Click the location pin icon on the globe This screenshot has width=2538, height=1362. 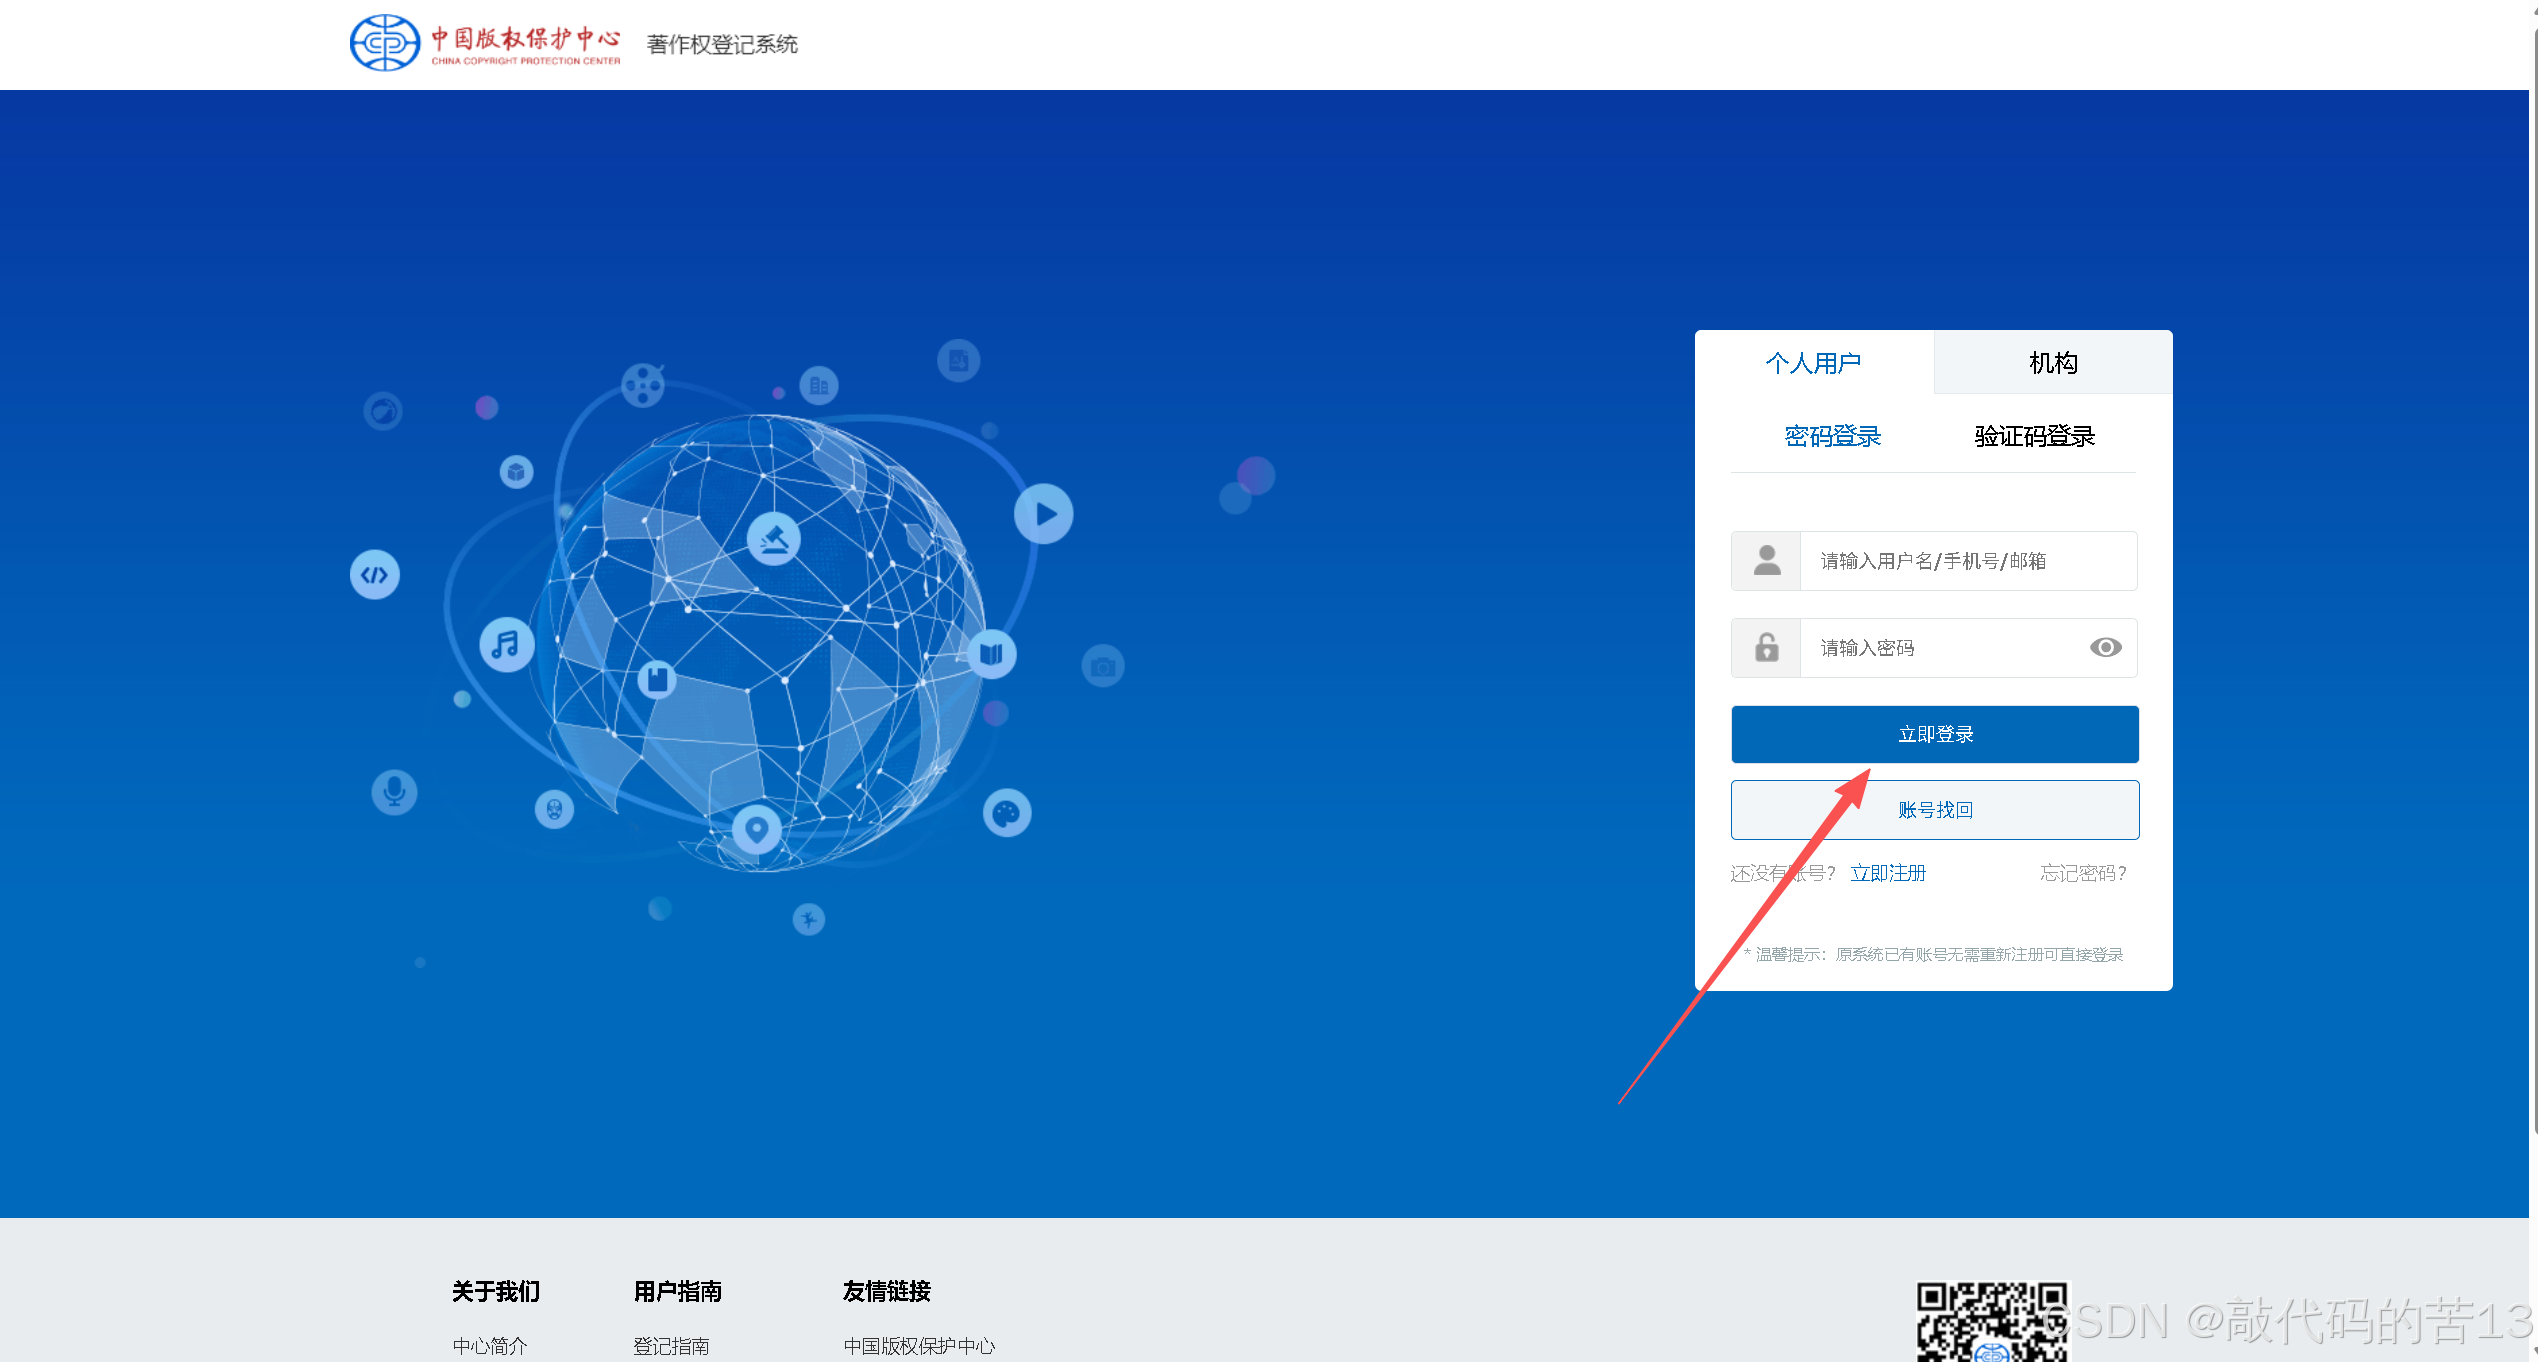coord(757,829)
